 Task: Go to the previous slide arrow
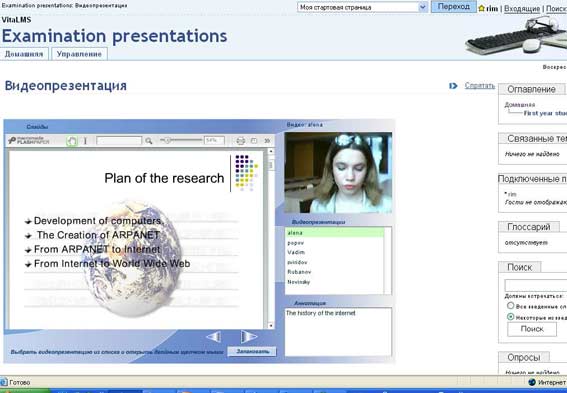214,337
